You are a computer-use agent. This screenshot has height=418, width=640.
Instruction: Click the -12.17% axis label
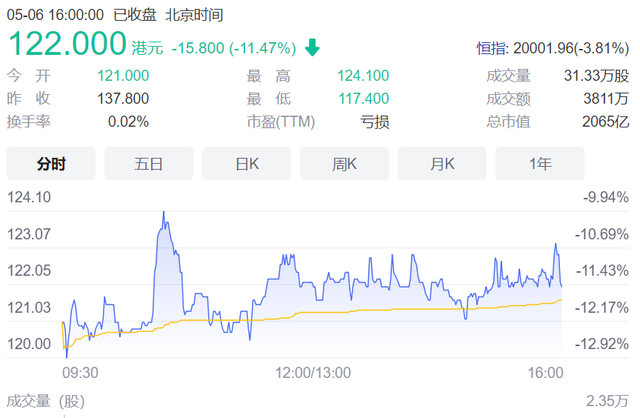click(x=602, y=307)
